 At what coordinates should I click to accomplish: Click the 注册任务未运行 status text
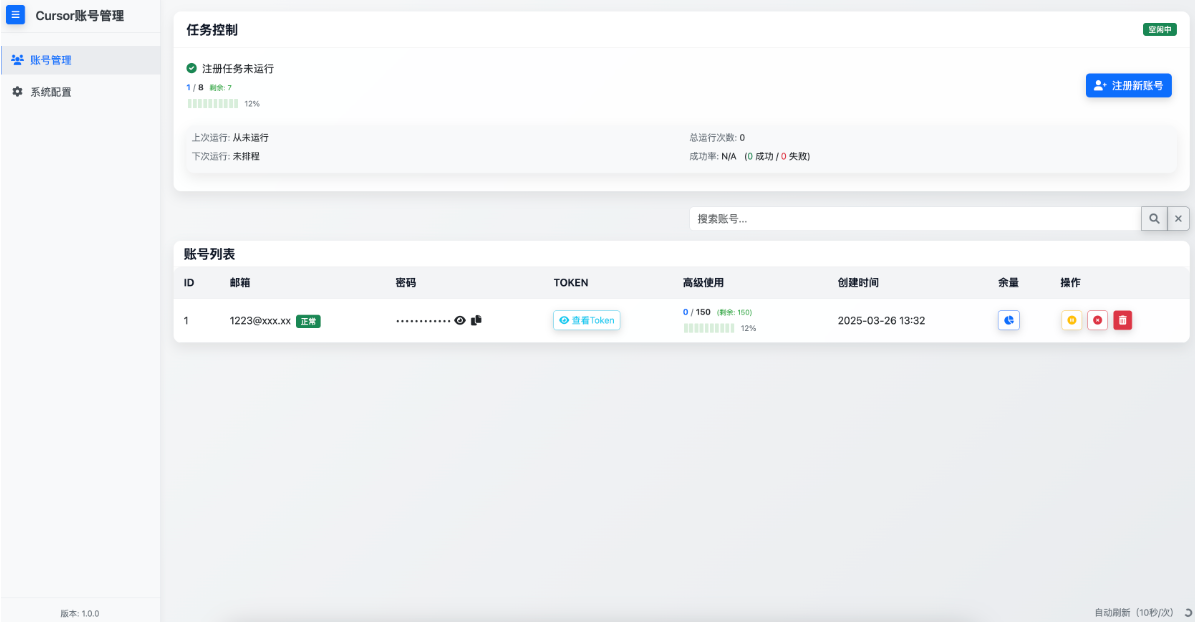point(238,69)
